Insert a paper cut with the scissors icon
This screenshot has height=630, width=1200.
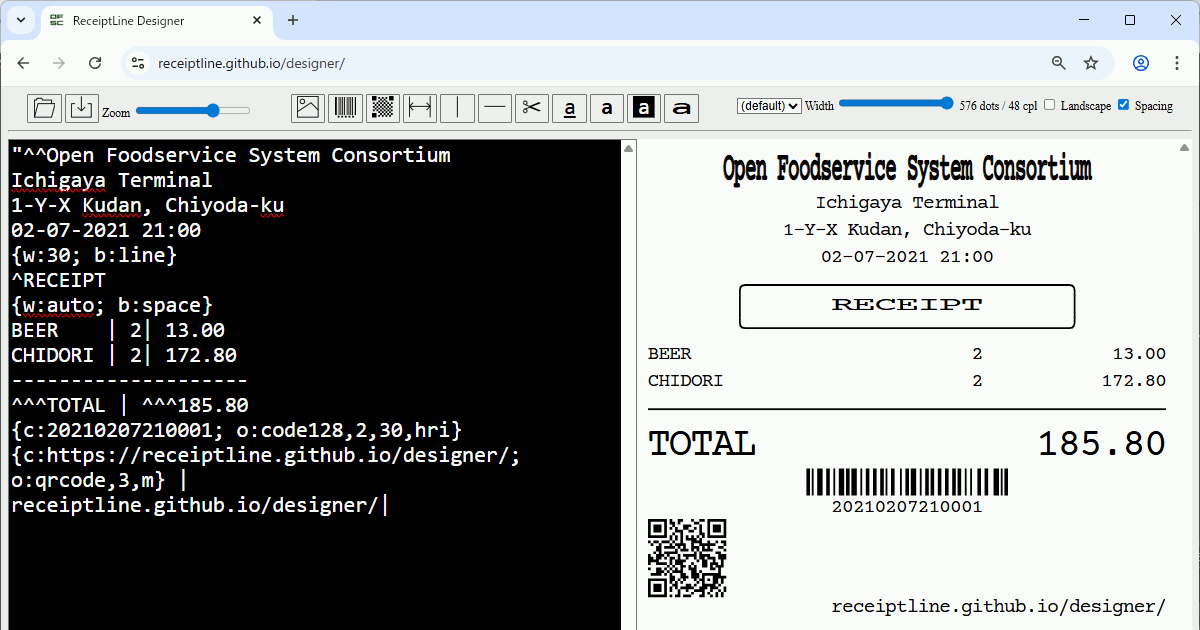[531, 108]
